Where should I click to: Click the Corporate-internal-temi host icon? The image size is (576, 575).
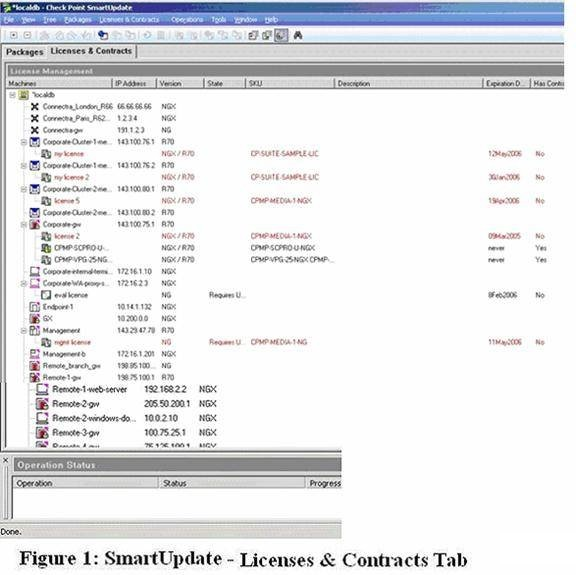(35, 272)
